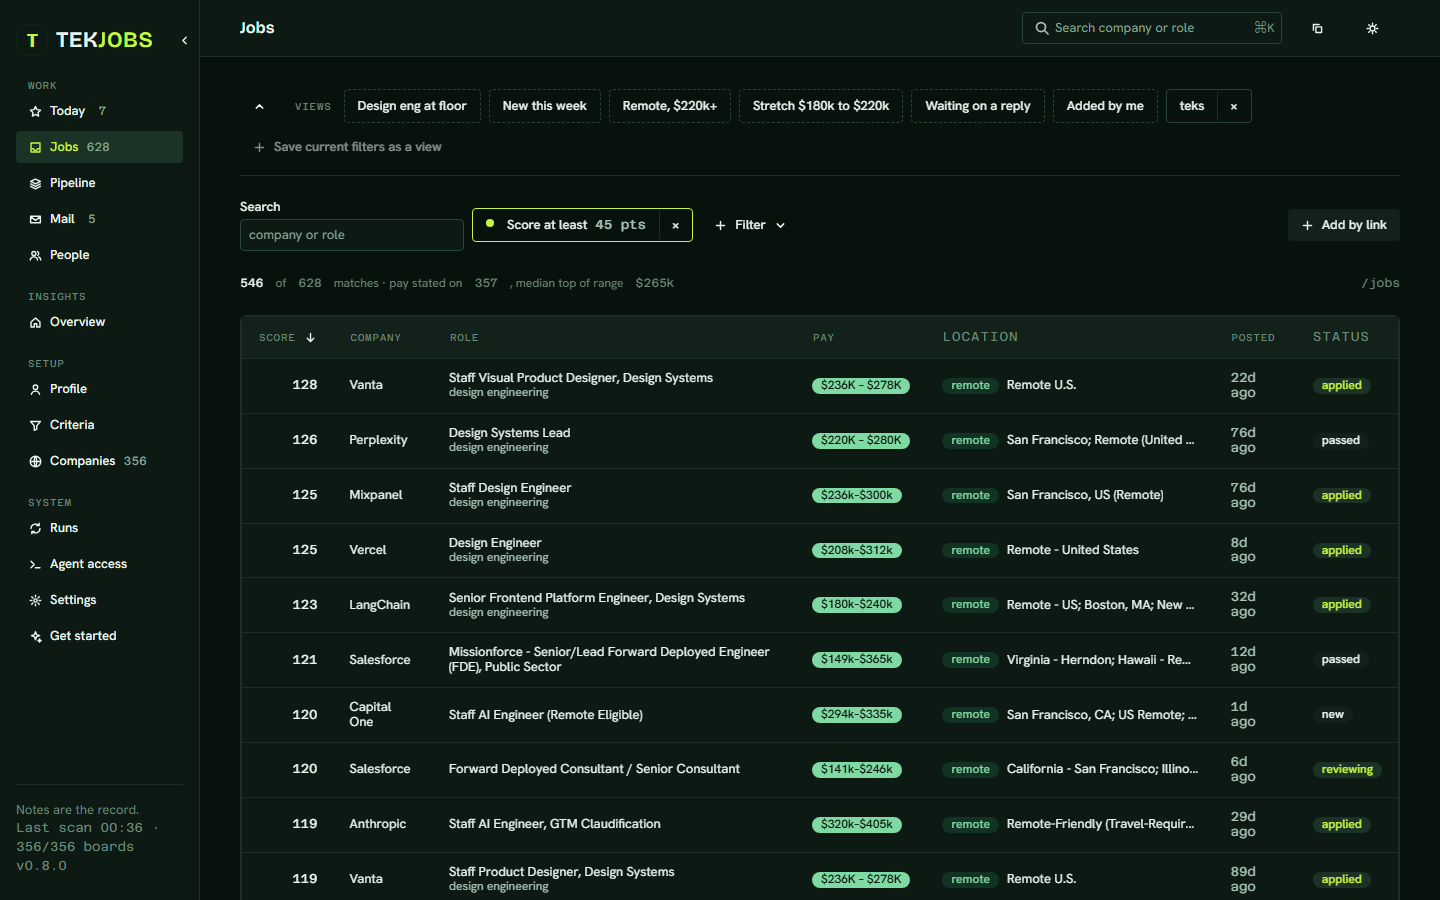
Task: Click Save current filters as a view
Action: click(348, 147)
